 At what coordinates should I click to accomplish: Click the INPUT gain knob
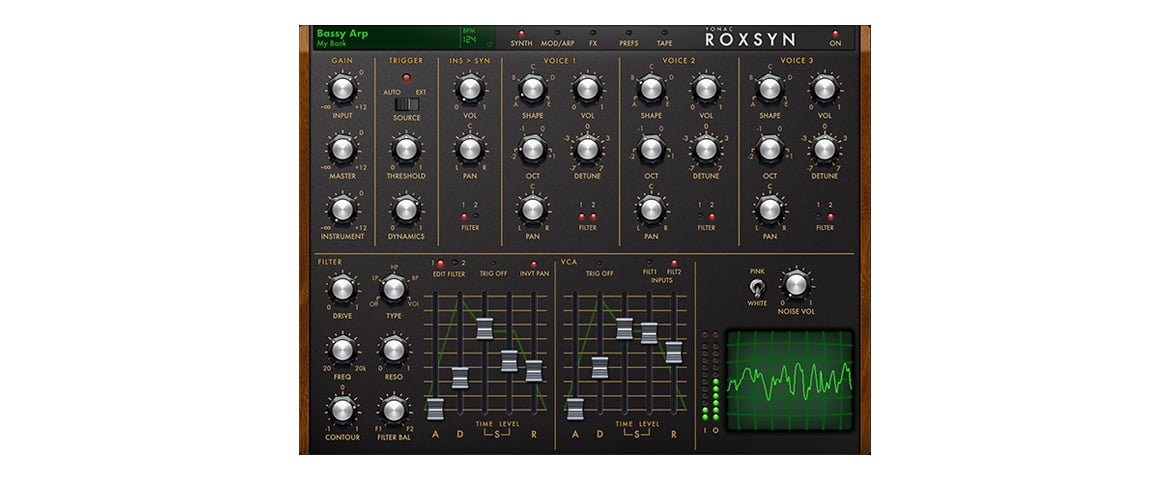(342, 90)
